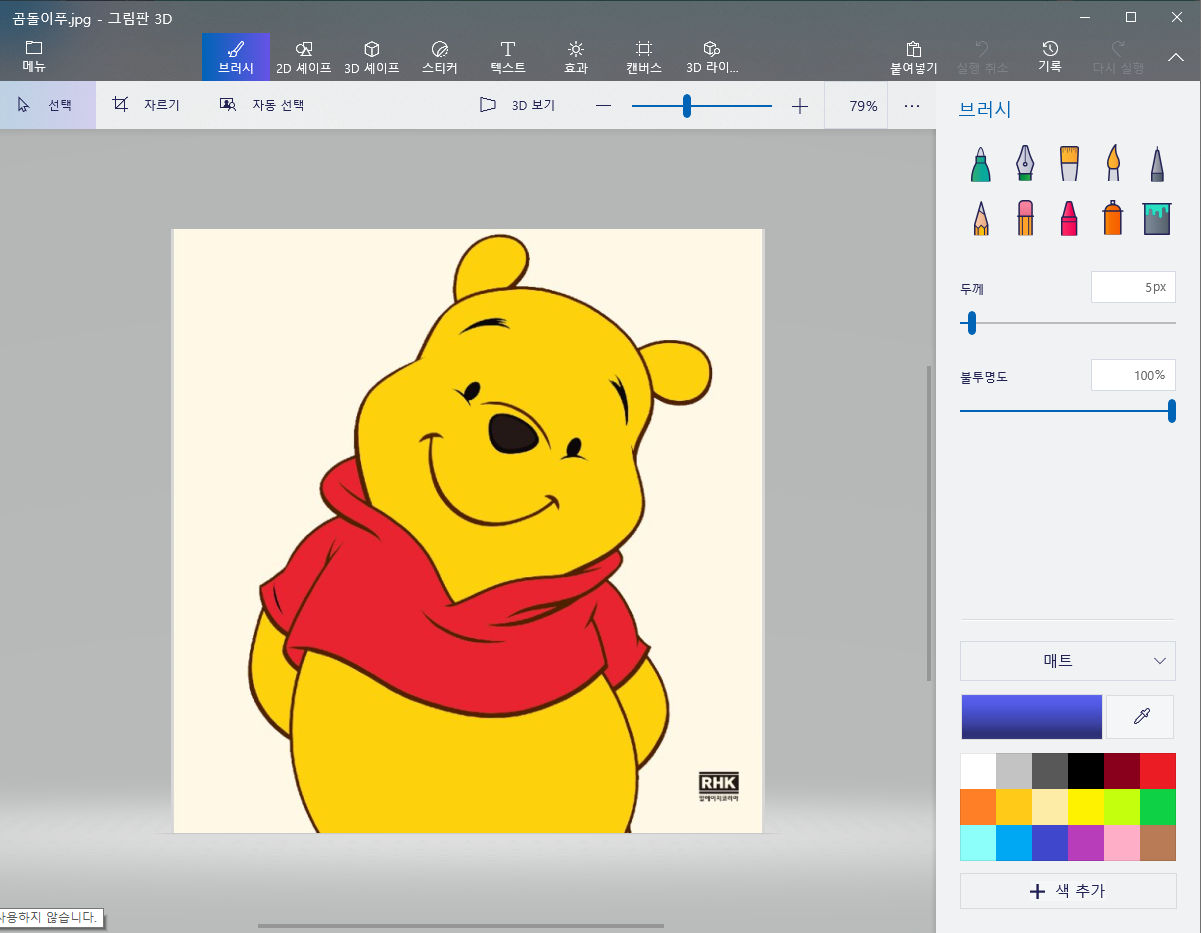Open the 3D 라이브러리 tab
This screenshot has height=933, width=1201.
click(x=712, y=57)
